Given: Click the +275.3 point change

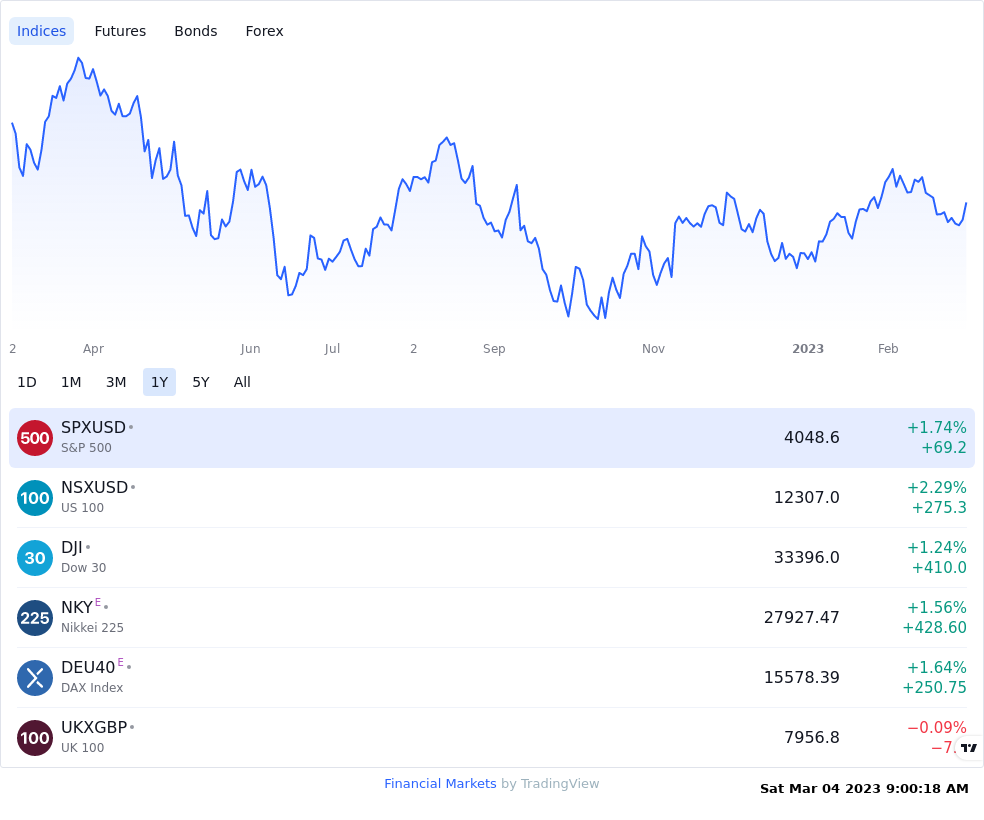Looking at the screenshot, I should (939, 508).
